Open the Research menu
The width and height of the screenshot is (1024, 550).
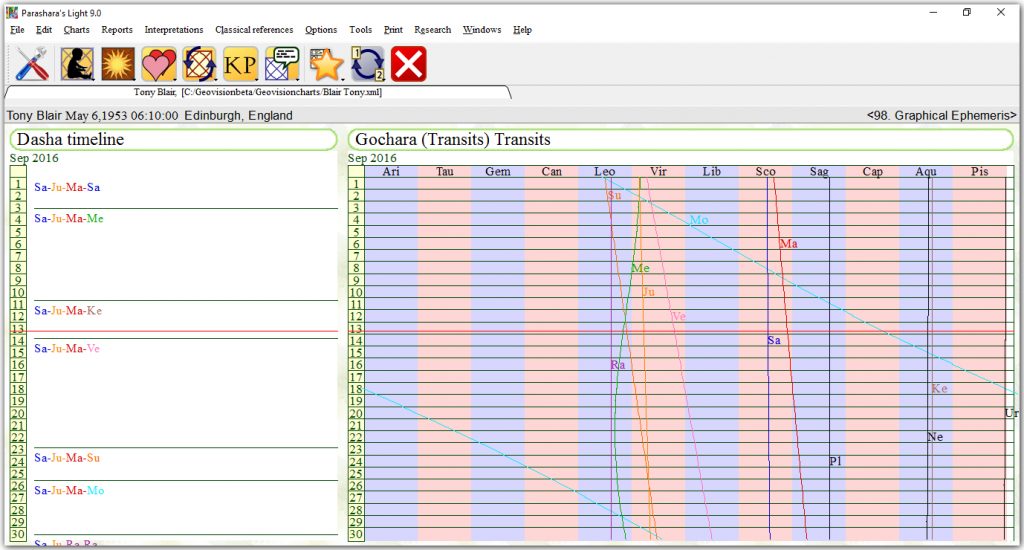point(432,30)
